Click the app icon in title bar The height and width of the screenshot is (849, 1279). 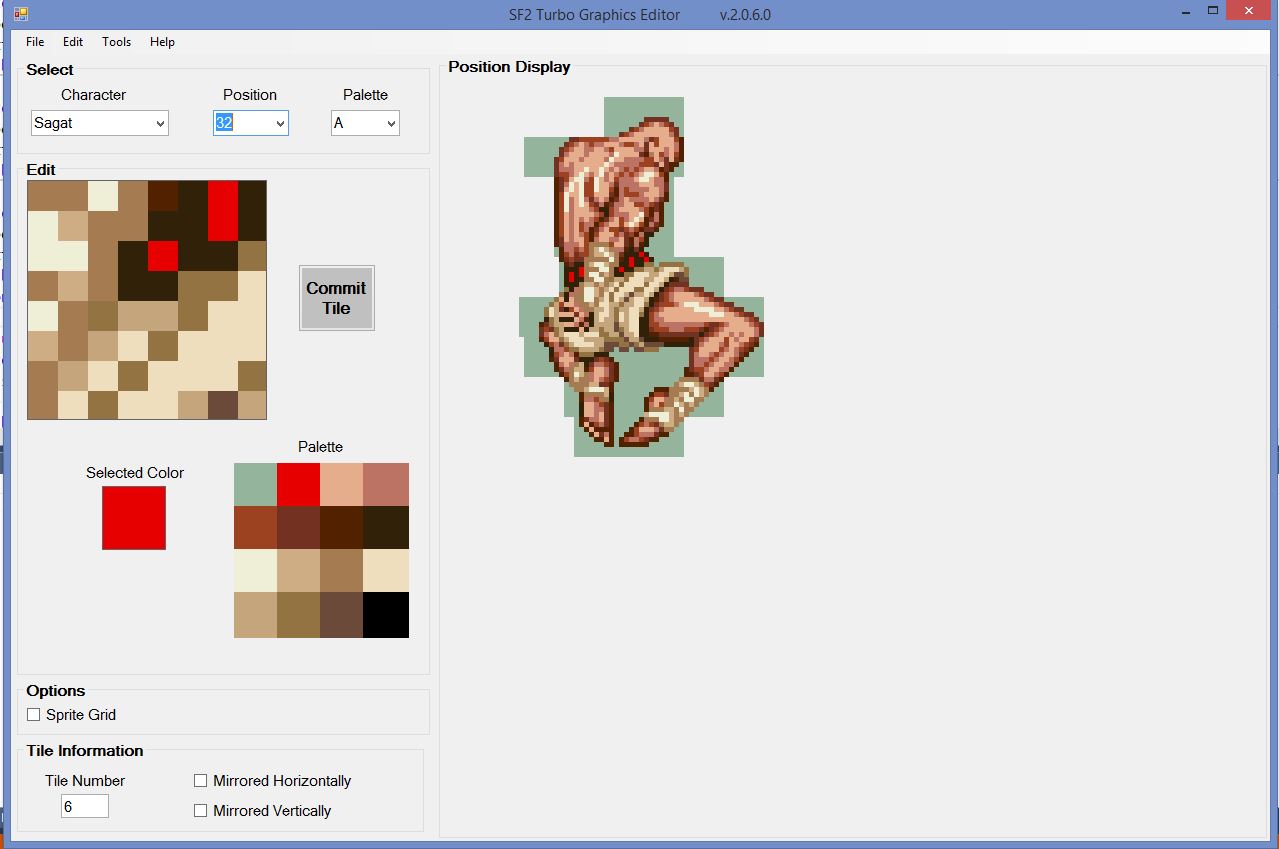pos(20,14)
